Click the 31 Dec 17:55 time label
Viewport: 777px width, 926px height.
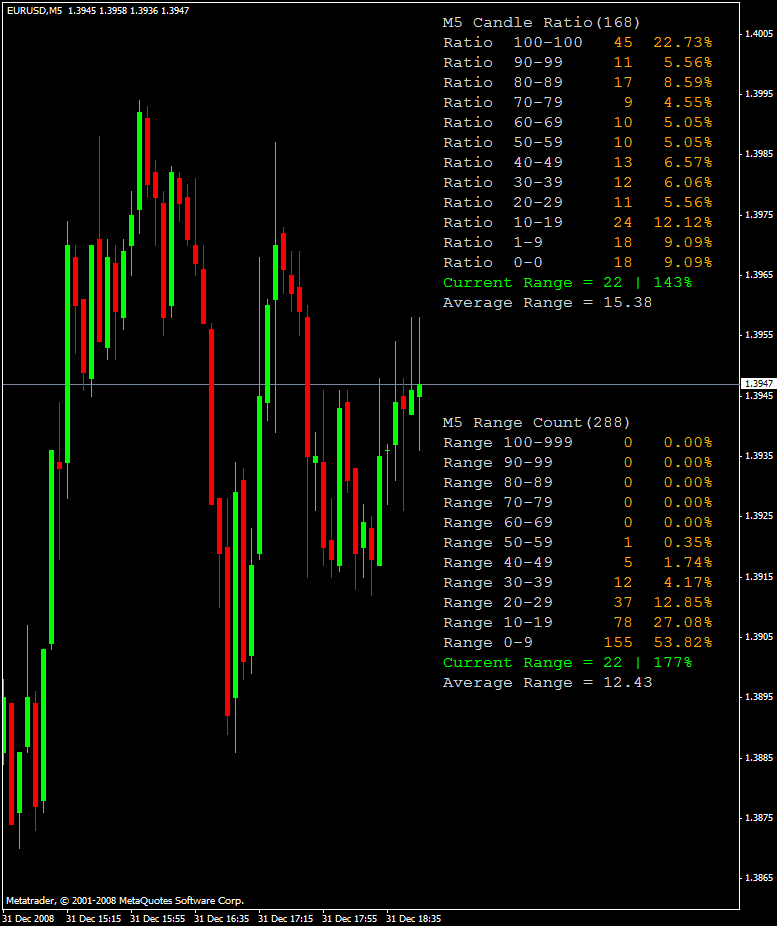tap(350, 919)
